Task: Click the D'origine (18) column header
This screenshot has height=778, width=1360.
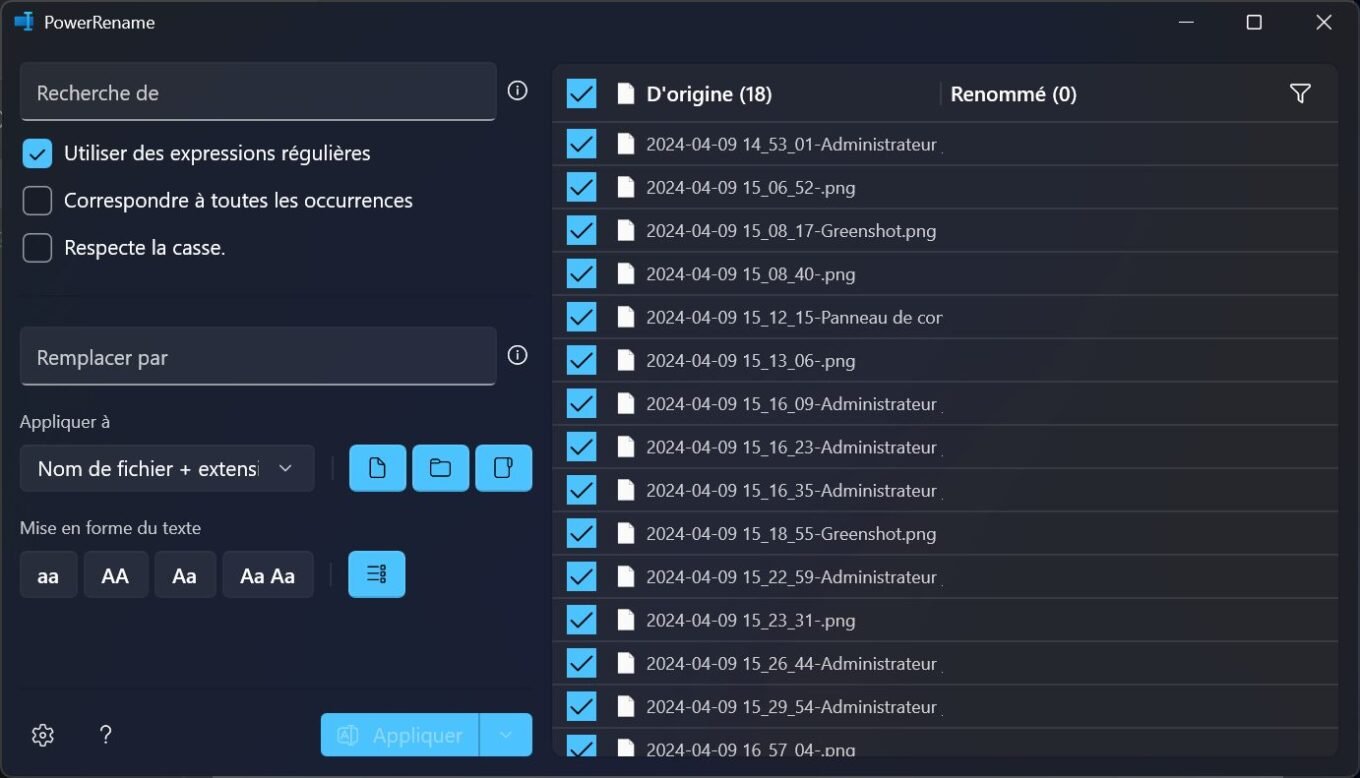Action: pyautogui.click(x=709, y=94)
